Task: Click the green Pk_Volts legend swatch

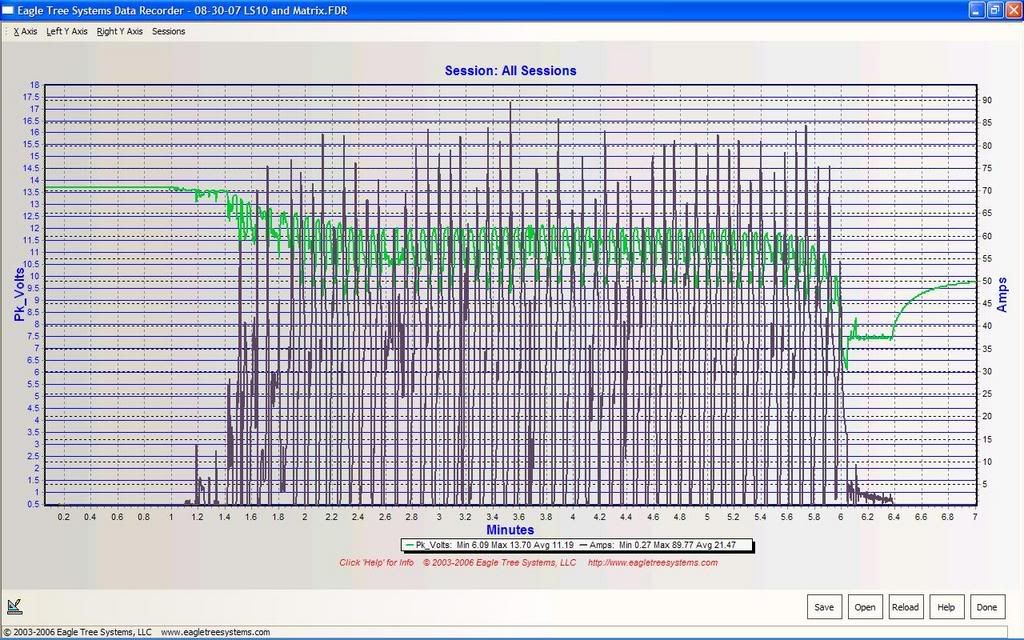Action: [x=408, y=545]
